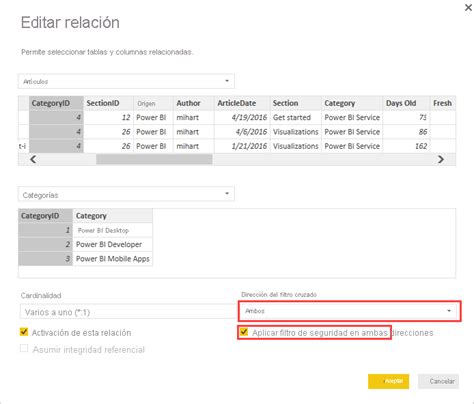Open the Dirección del filtro cruzado dropdown

[350, 311]
